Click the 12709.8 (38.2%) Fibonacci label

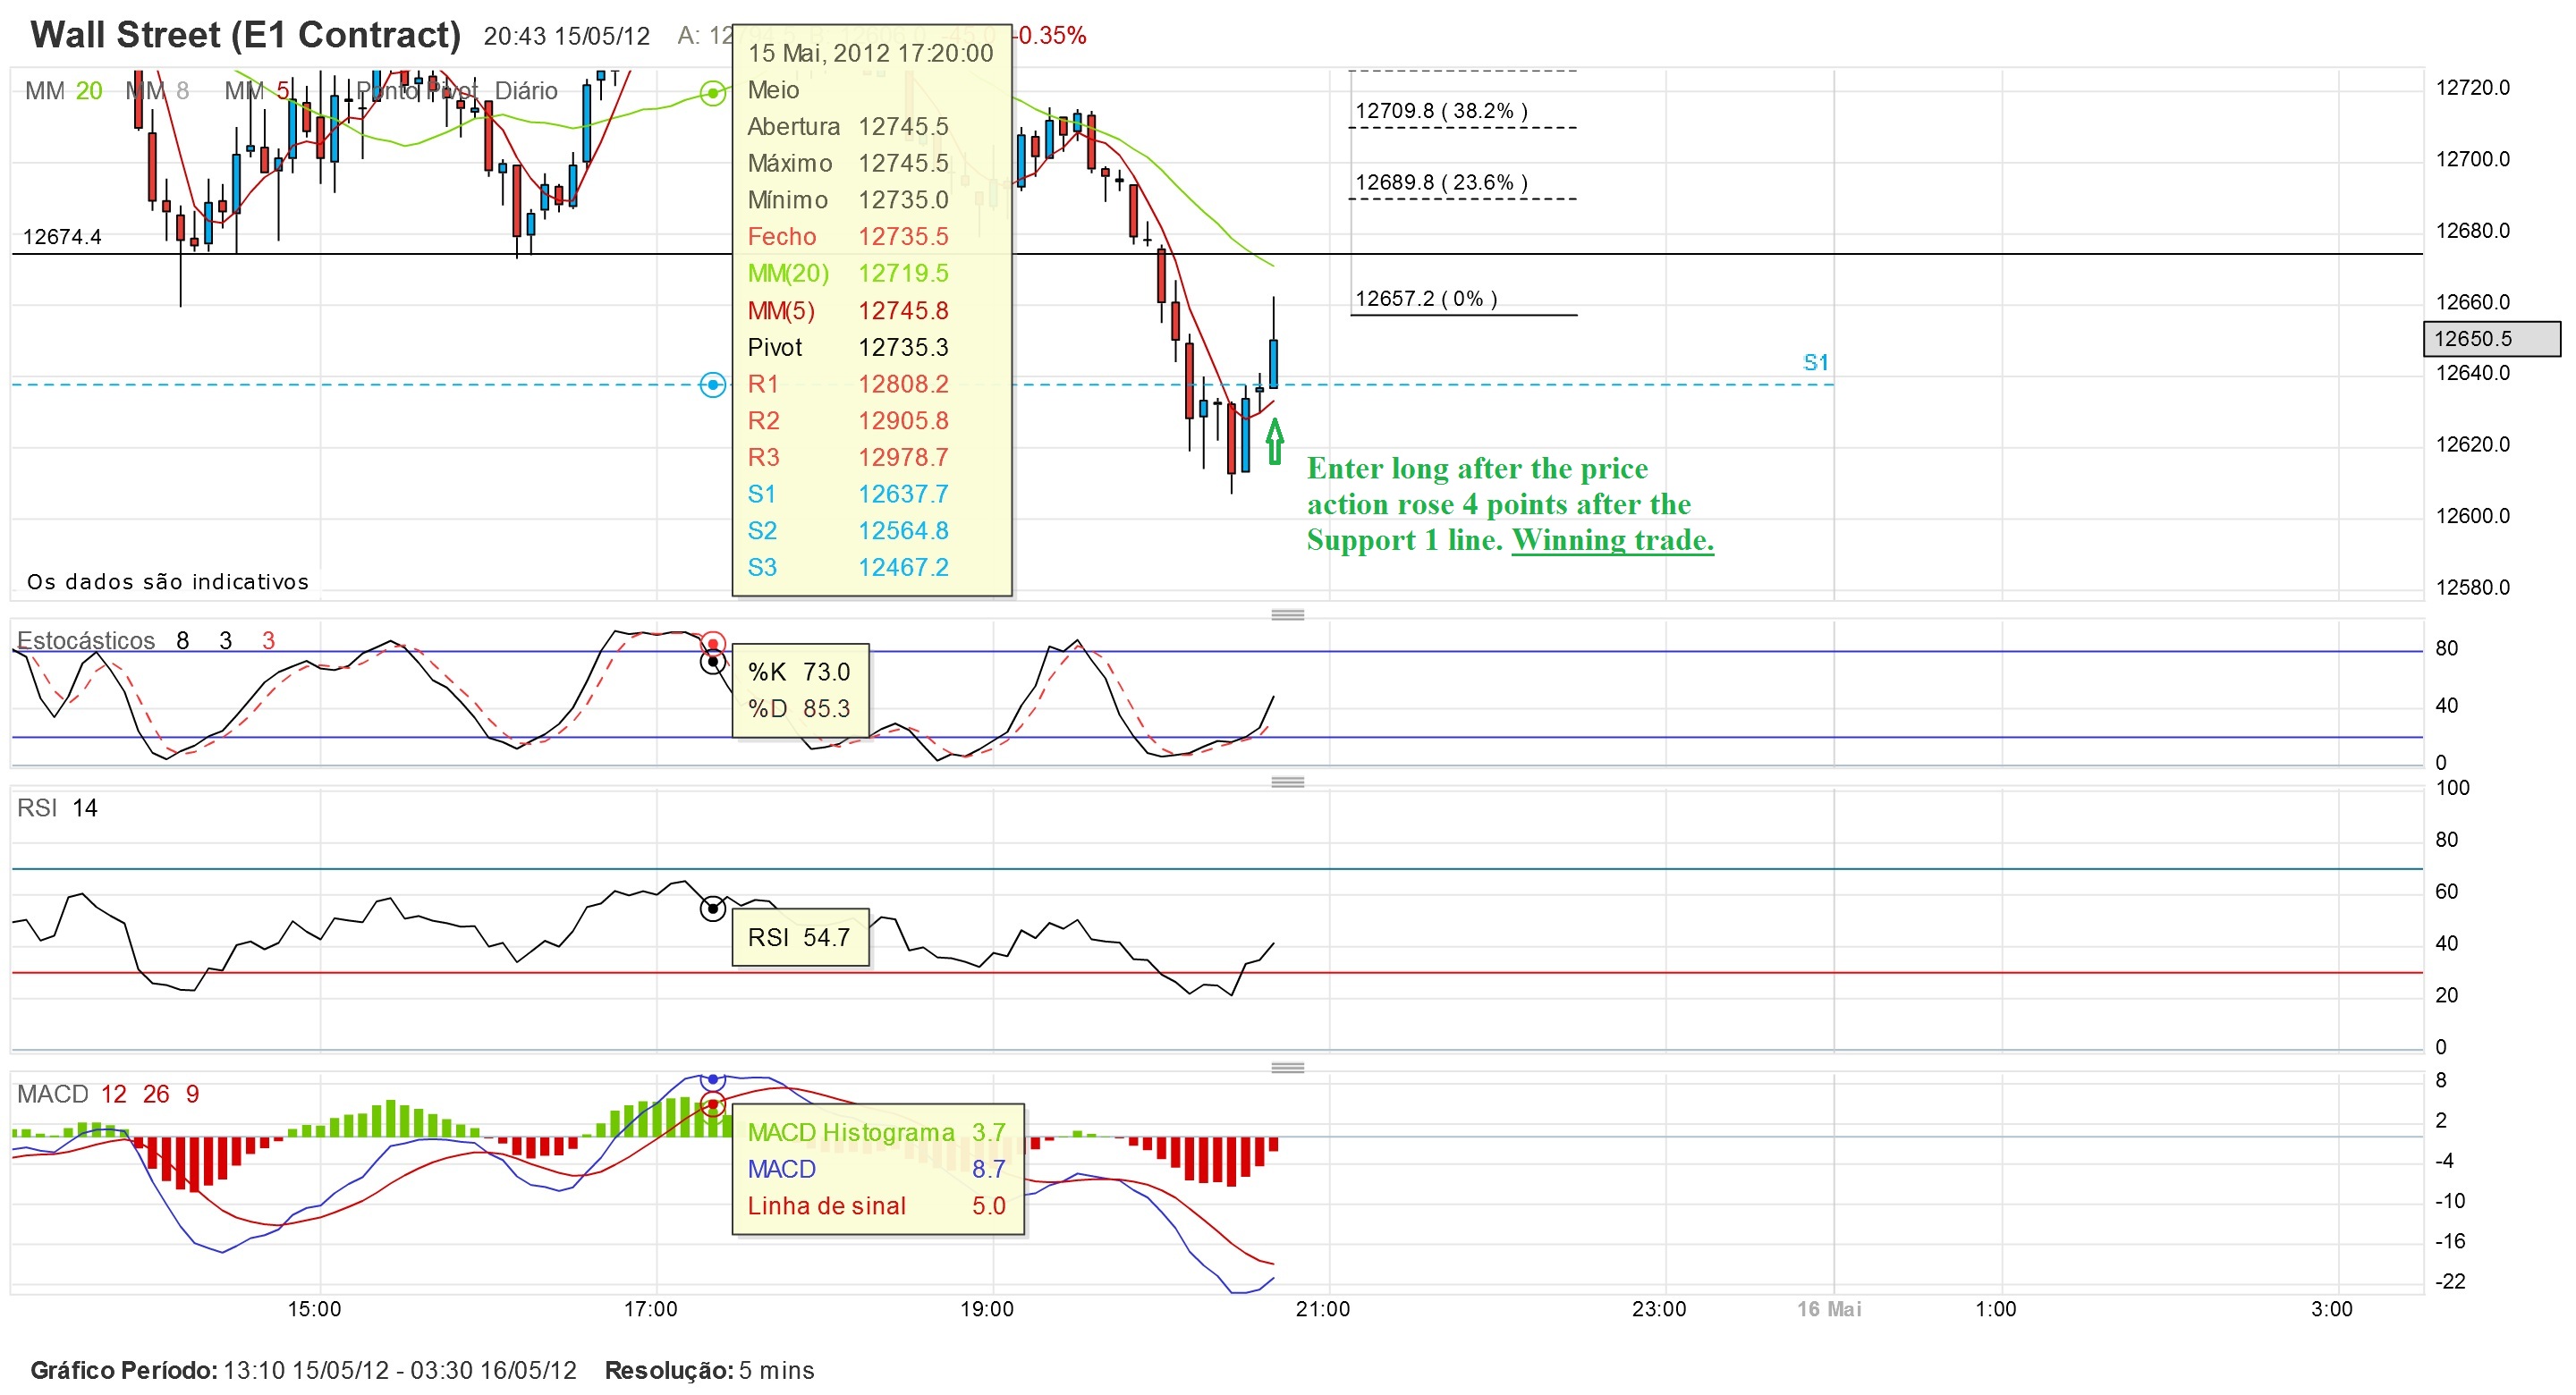pyautogui.click(x=1441, y=111)
